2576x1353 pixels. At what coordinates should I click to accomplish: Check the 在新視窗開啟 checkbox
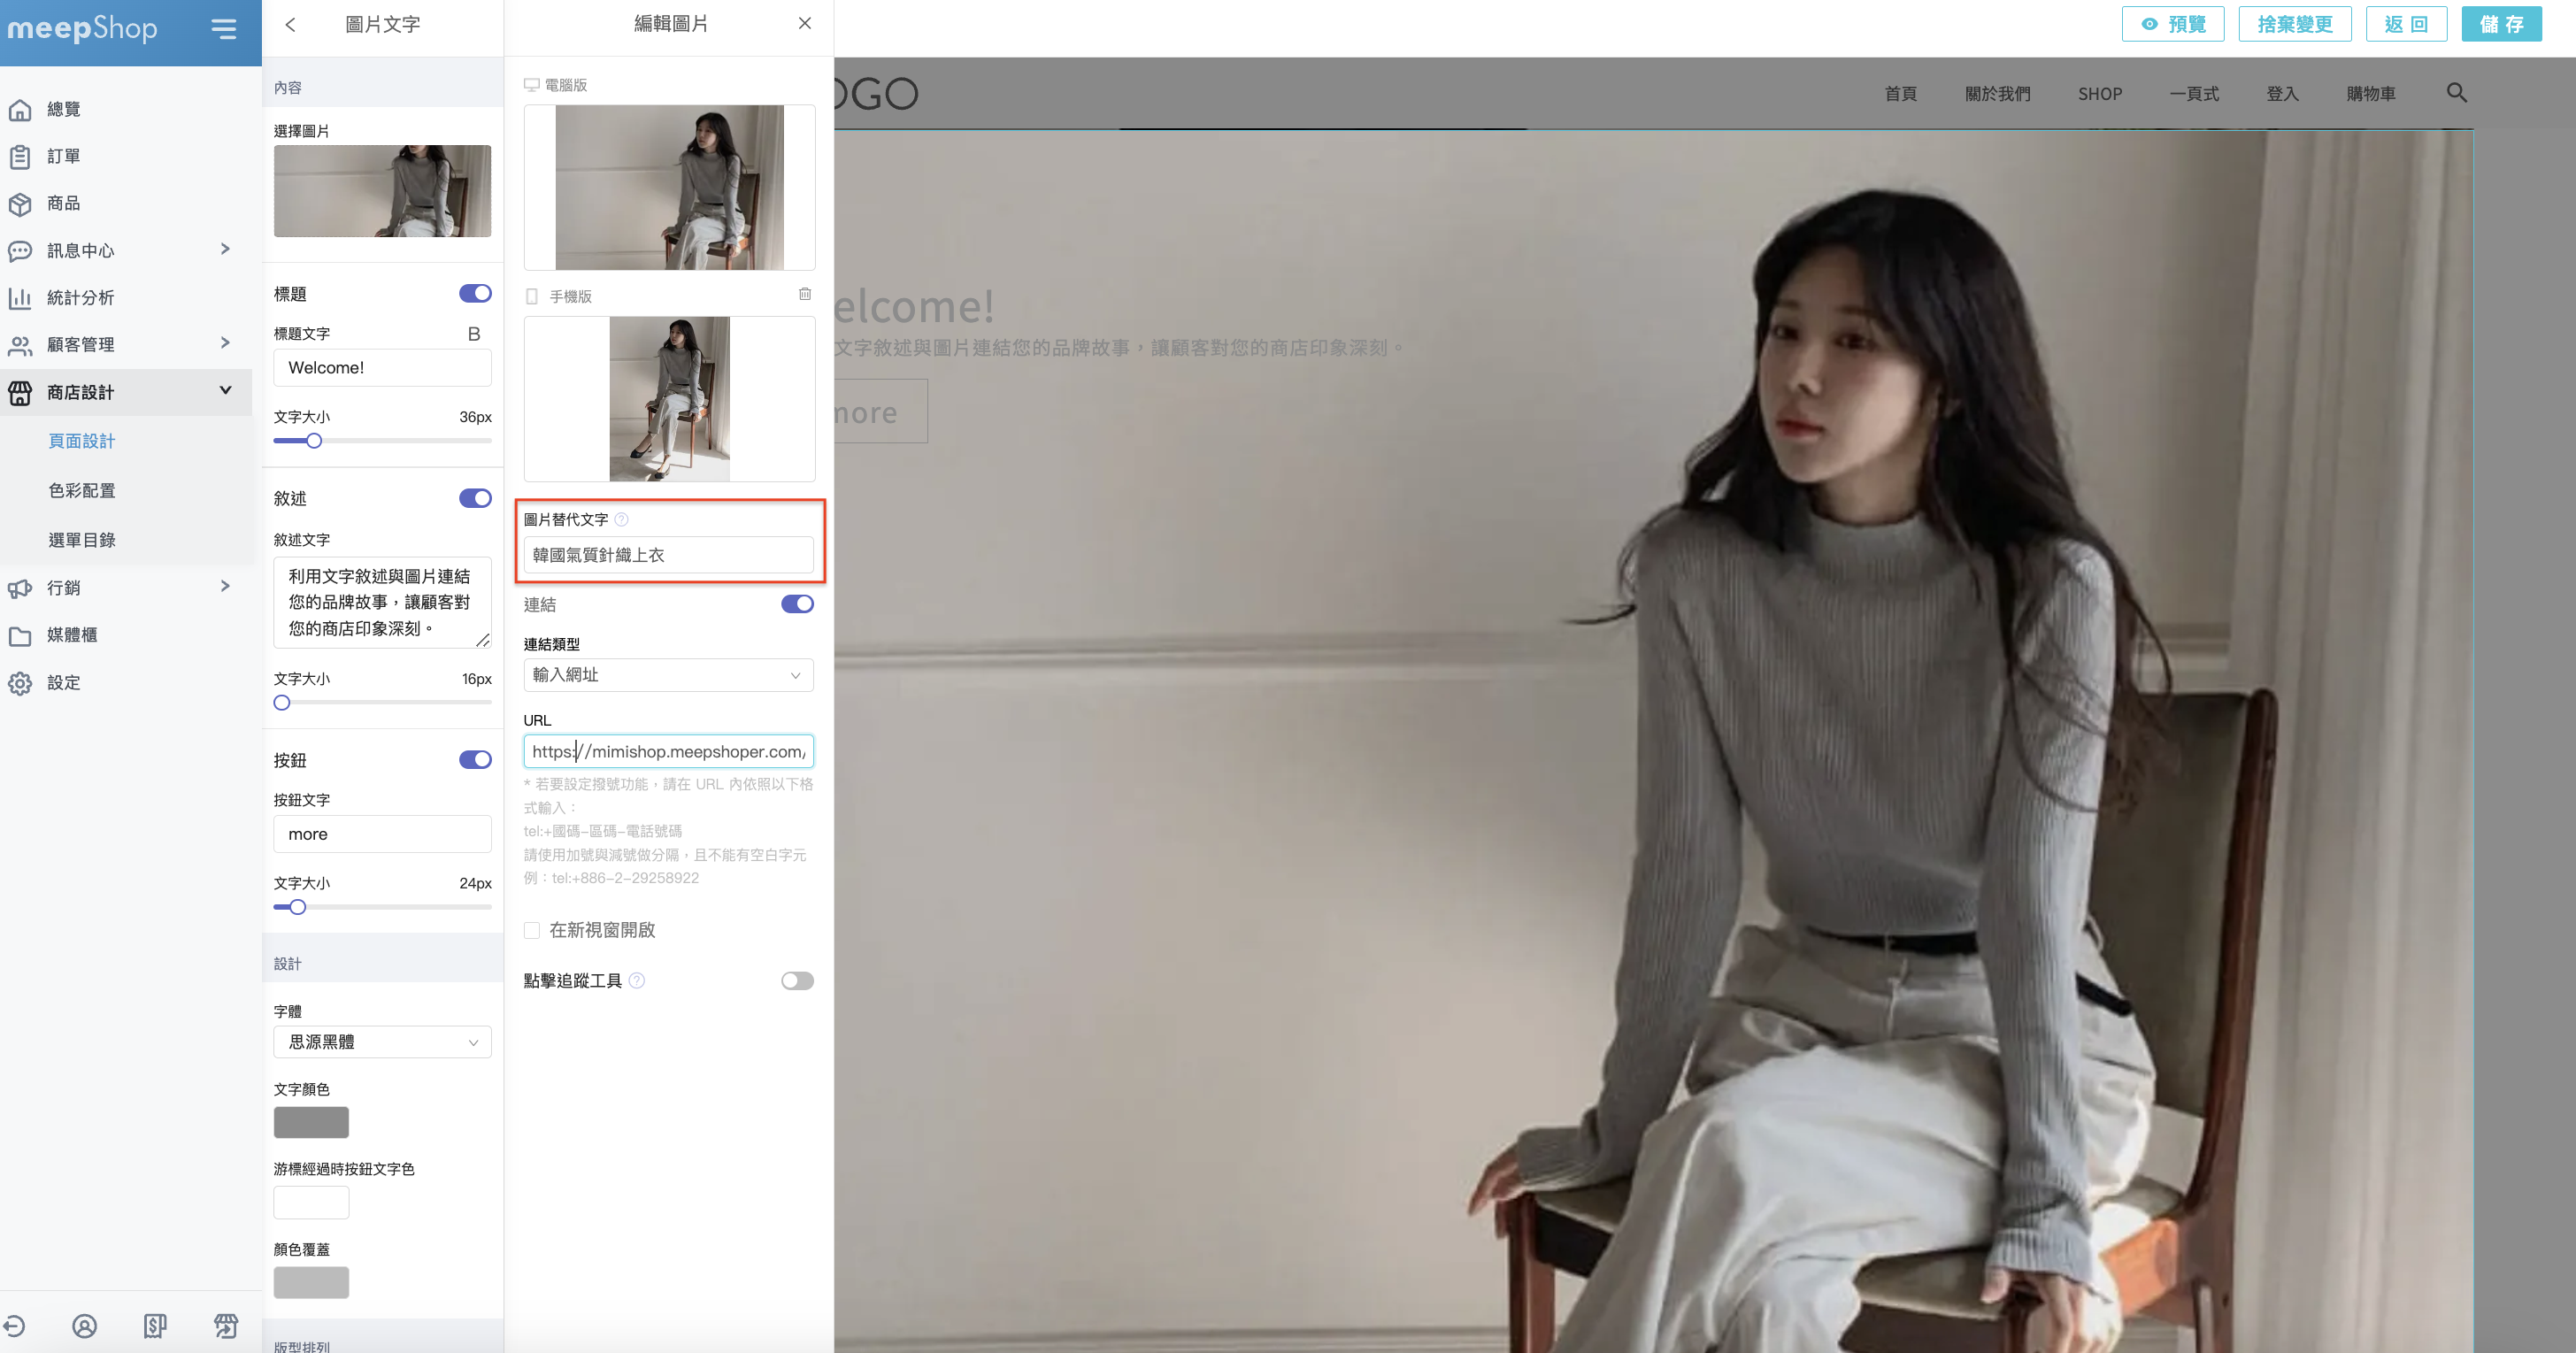point(532,930)
